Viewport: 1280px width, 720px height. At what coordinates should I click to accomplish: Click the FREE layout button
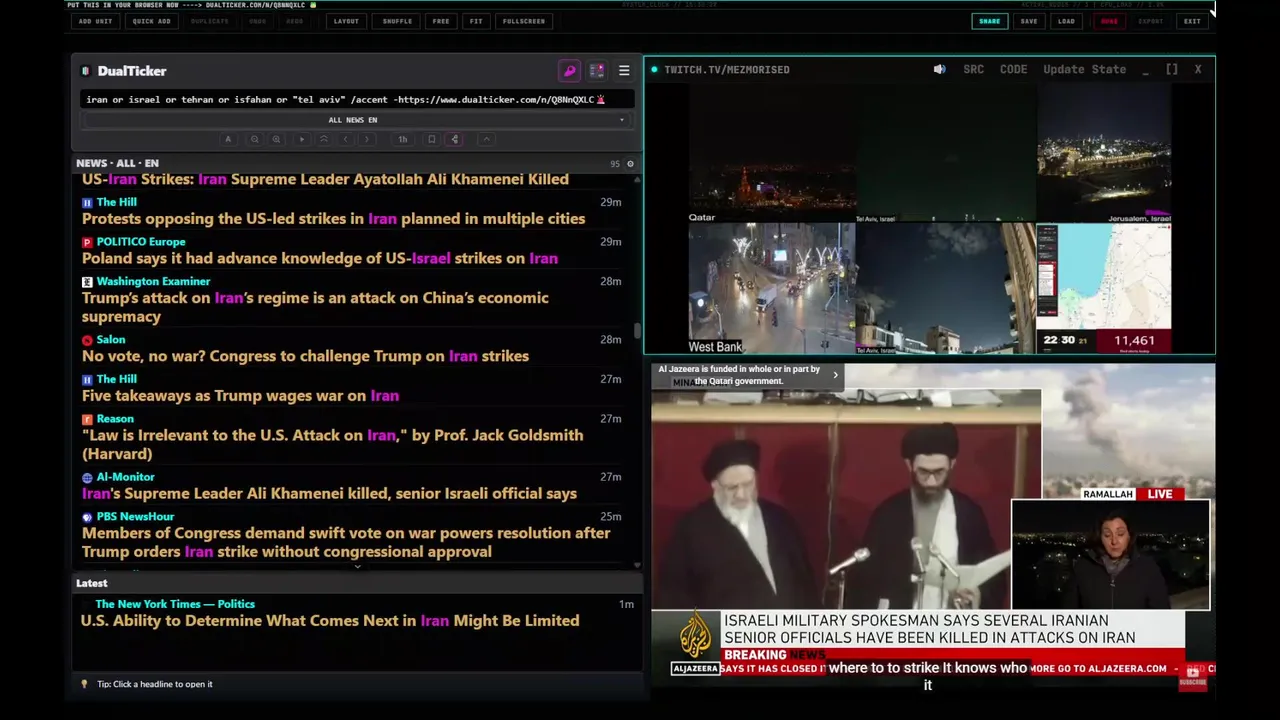[x=441, y=21]
